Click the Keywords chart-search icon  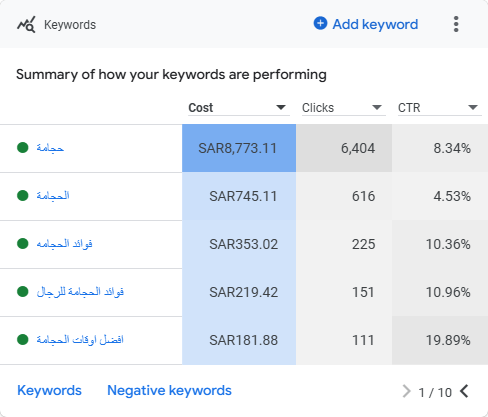pyautogui.click(x=26, y=24)
